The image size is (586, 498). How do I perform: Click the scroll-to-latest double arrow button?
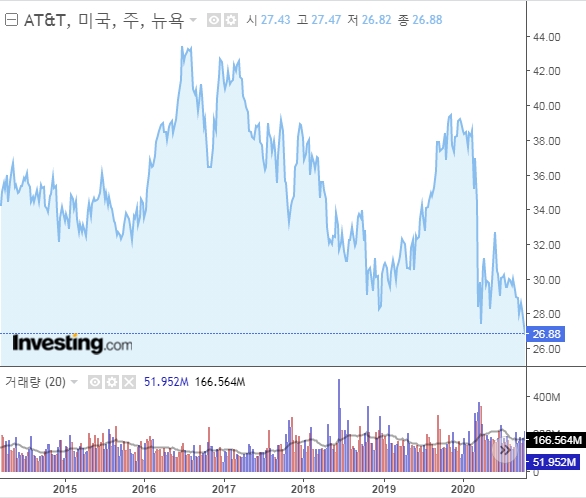point(505,449)
